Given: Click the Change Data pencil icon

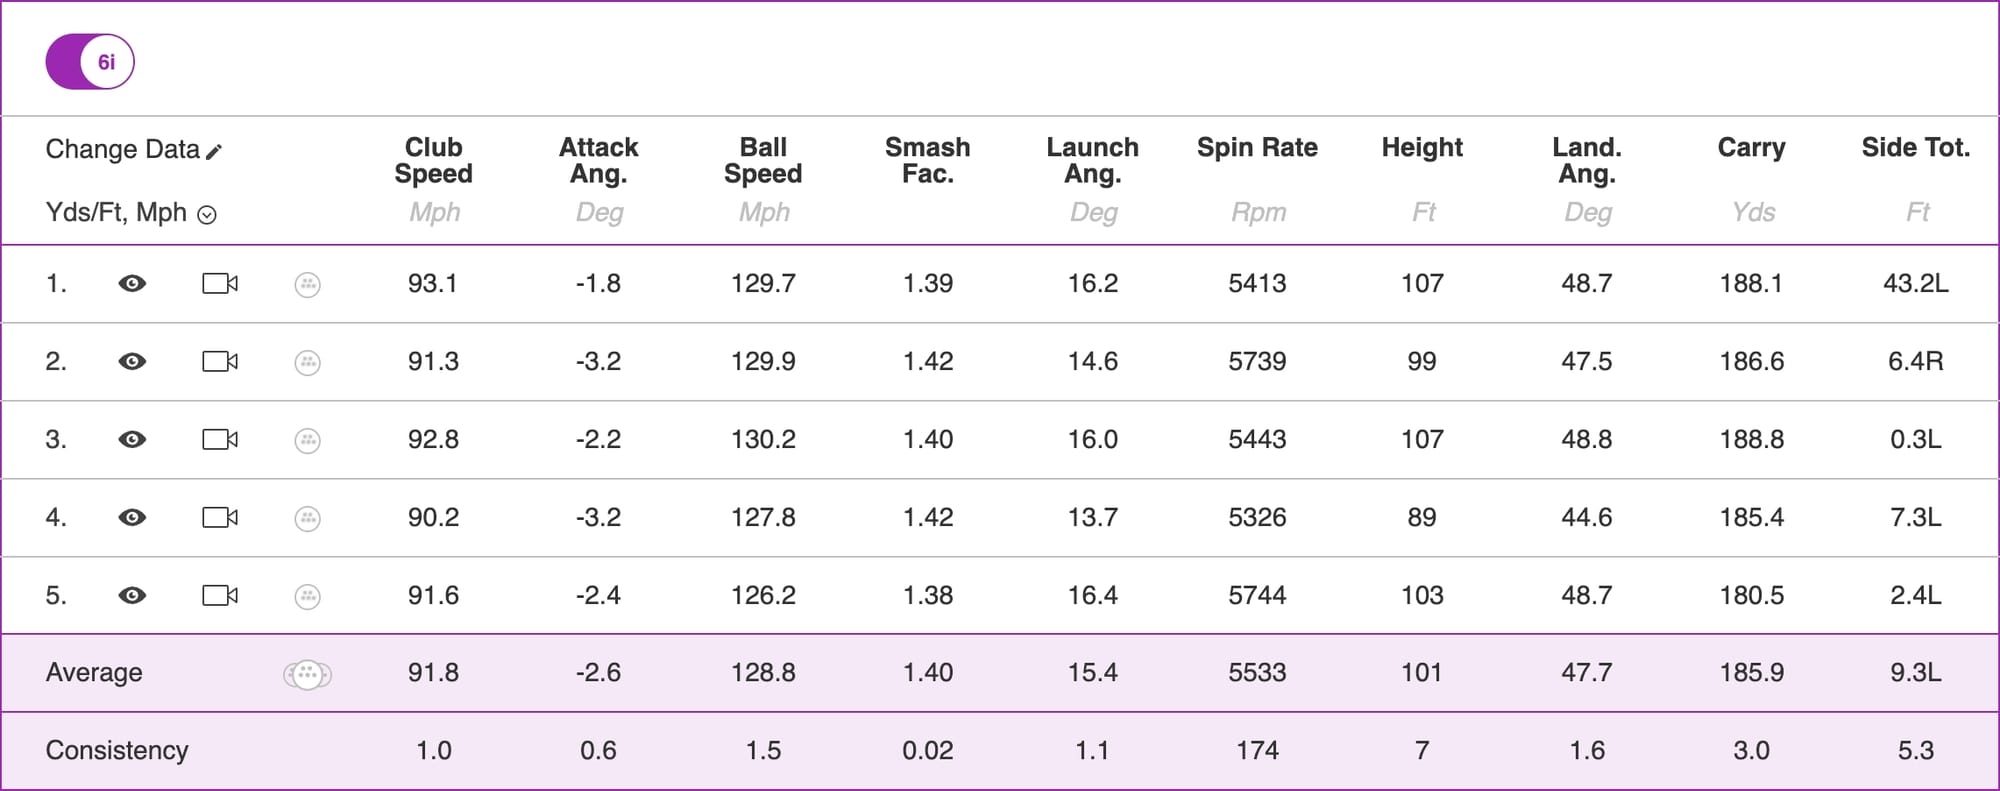Looking at the screenshot, I should (214, 151).
